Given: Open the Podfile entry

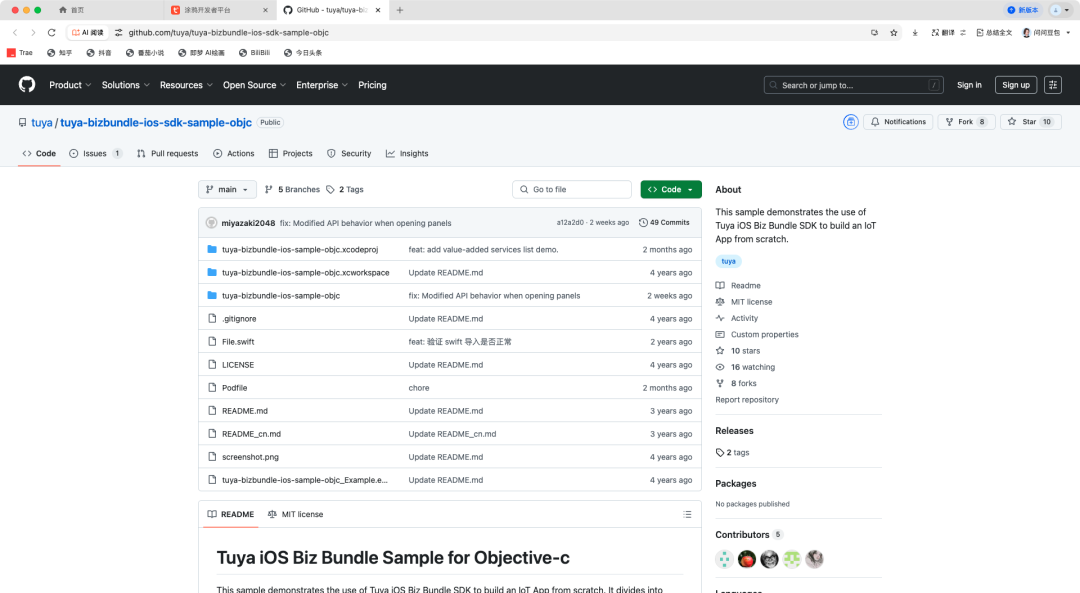Looking at the screenshot, I should pyautogui.click(x=234, y=388).
